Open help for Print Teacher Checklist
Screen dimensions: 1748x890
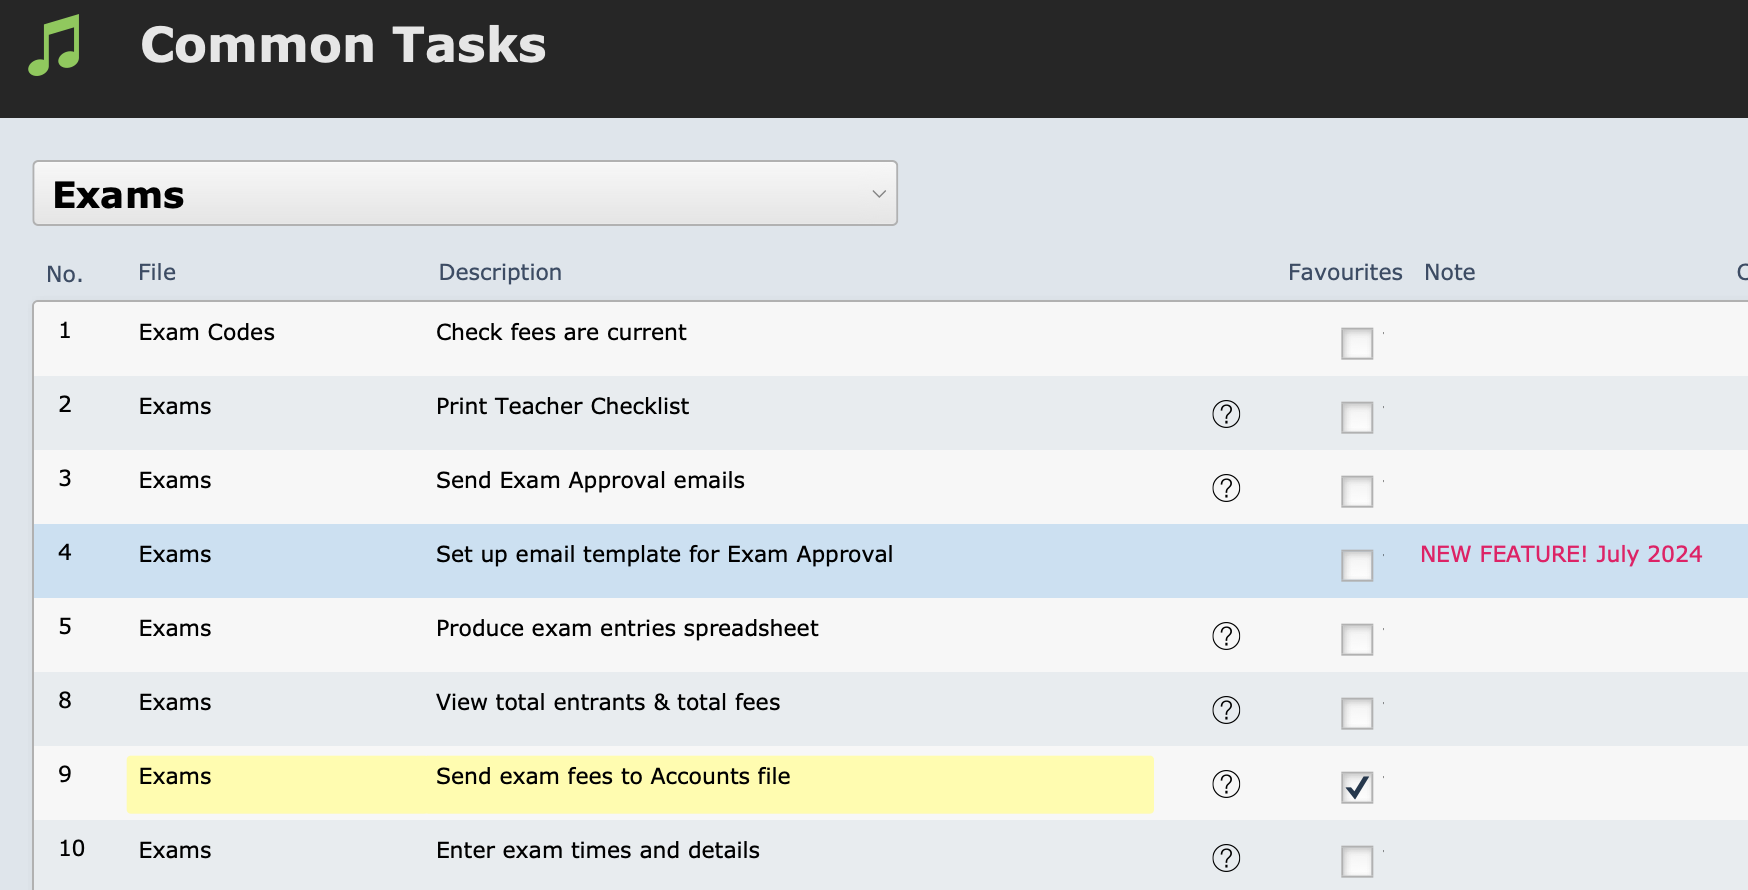1226,414
